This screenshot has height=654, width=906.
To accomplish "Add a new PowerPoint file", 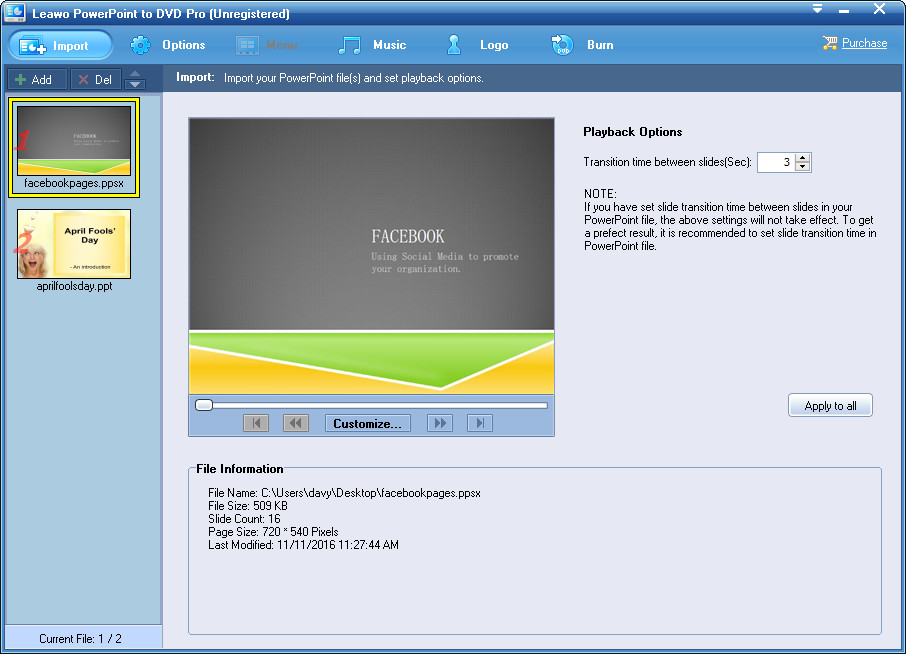I will click(x=35, y=80).
